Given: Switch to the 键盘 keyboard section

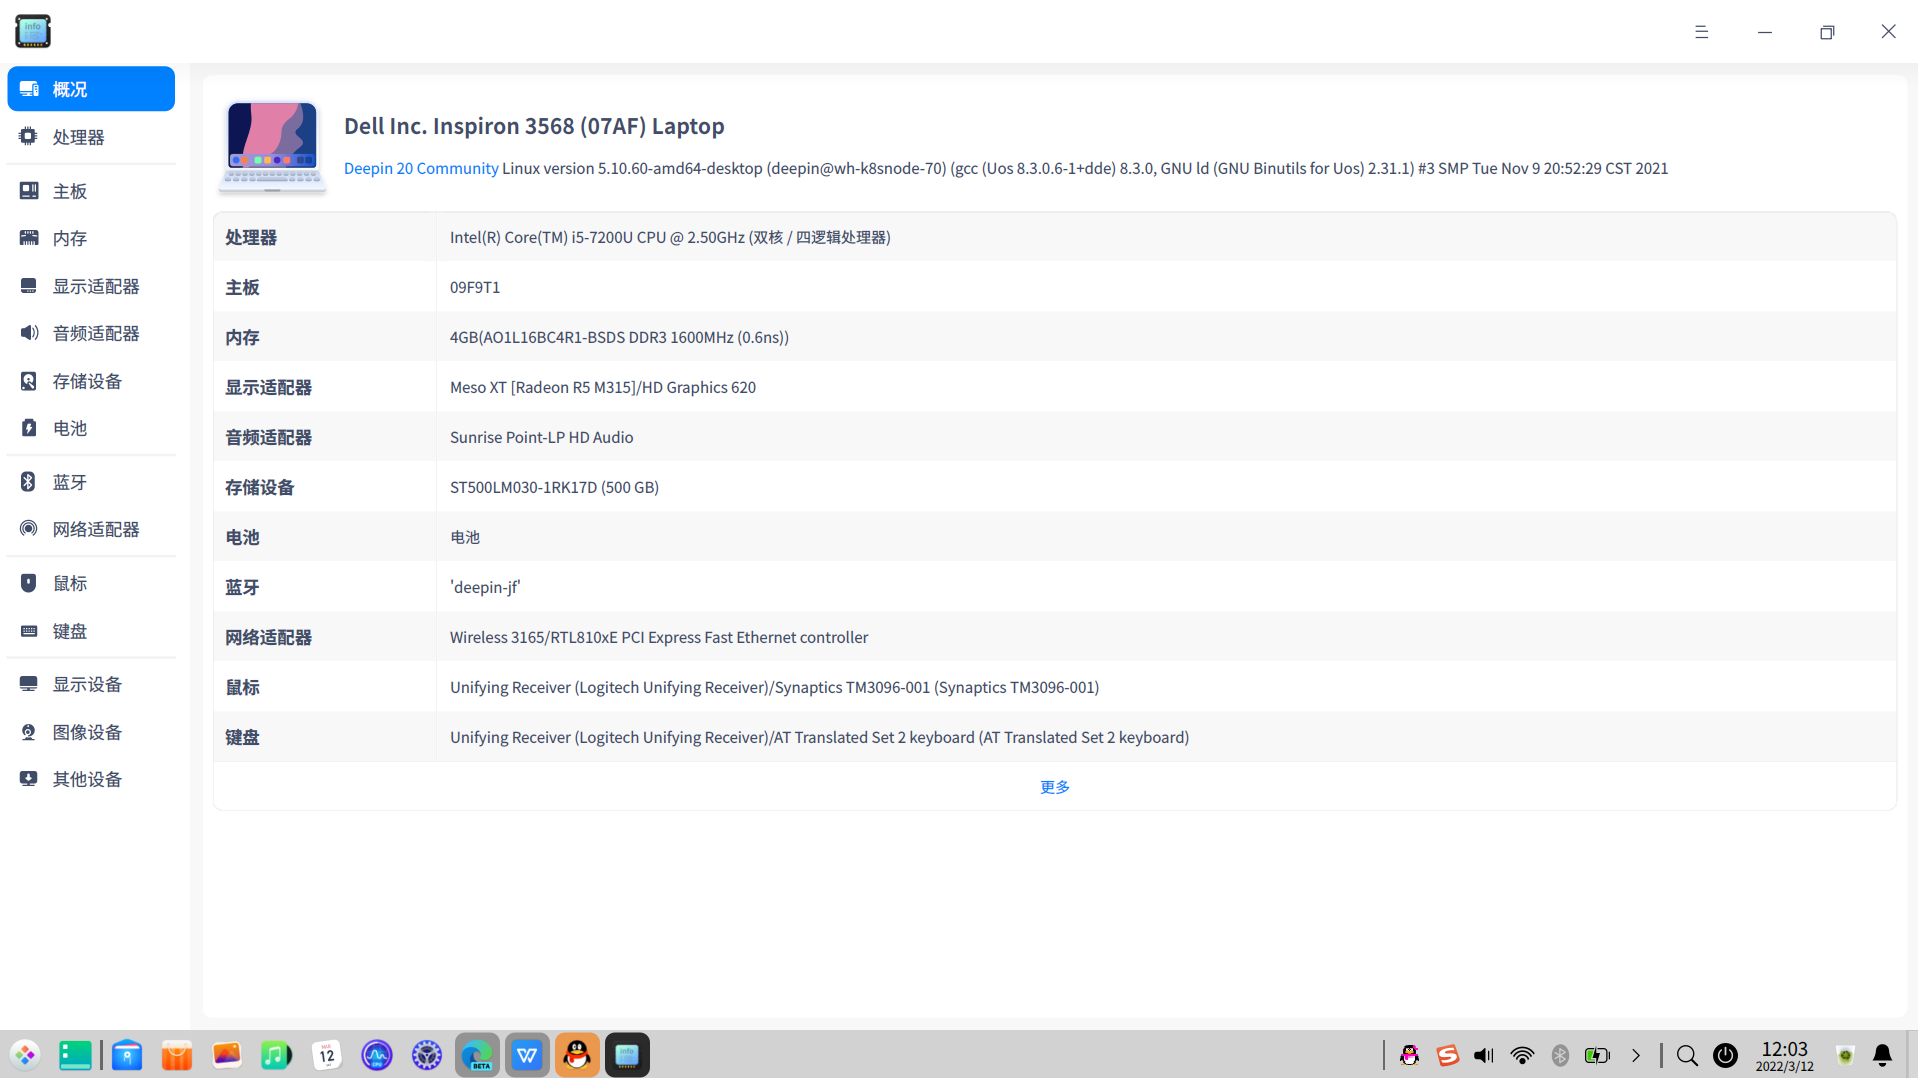Looking at the screenshot, I should point(91,631).
